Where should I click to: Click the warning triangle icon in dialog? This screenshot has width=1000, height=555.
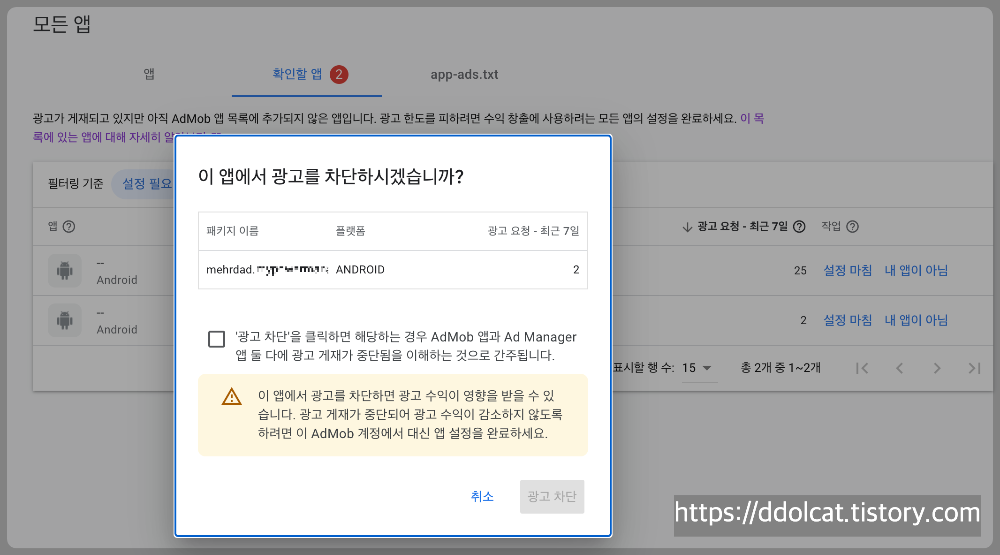232,396
